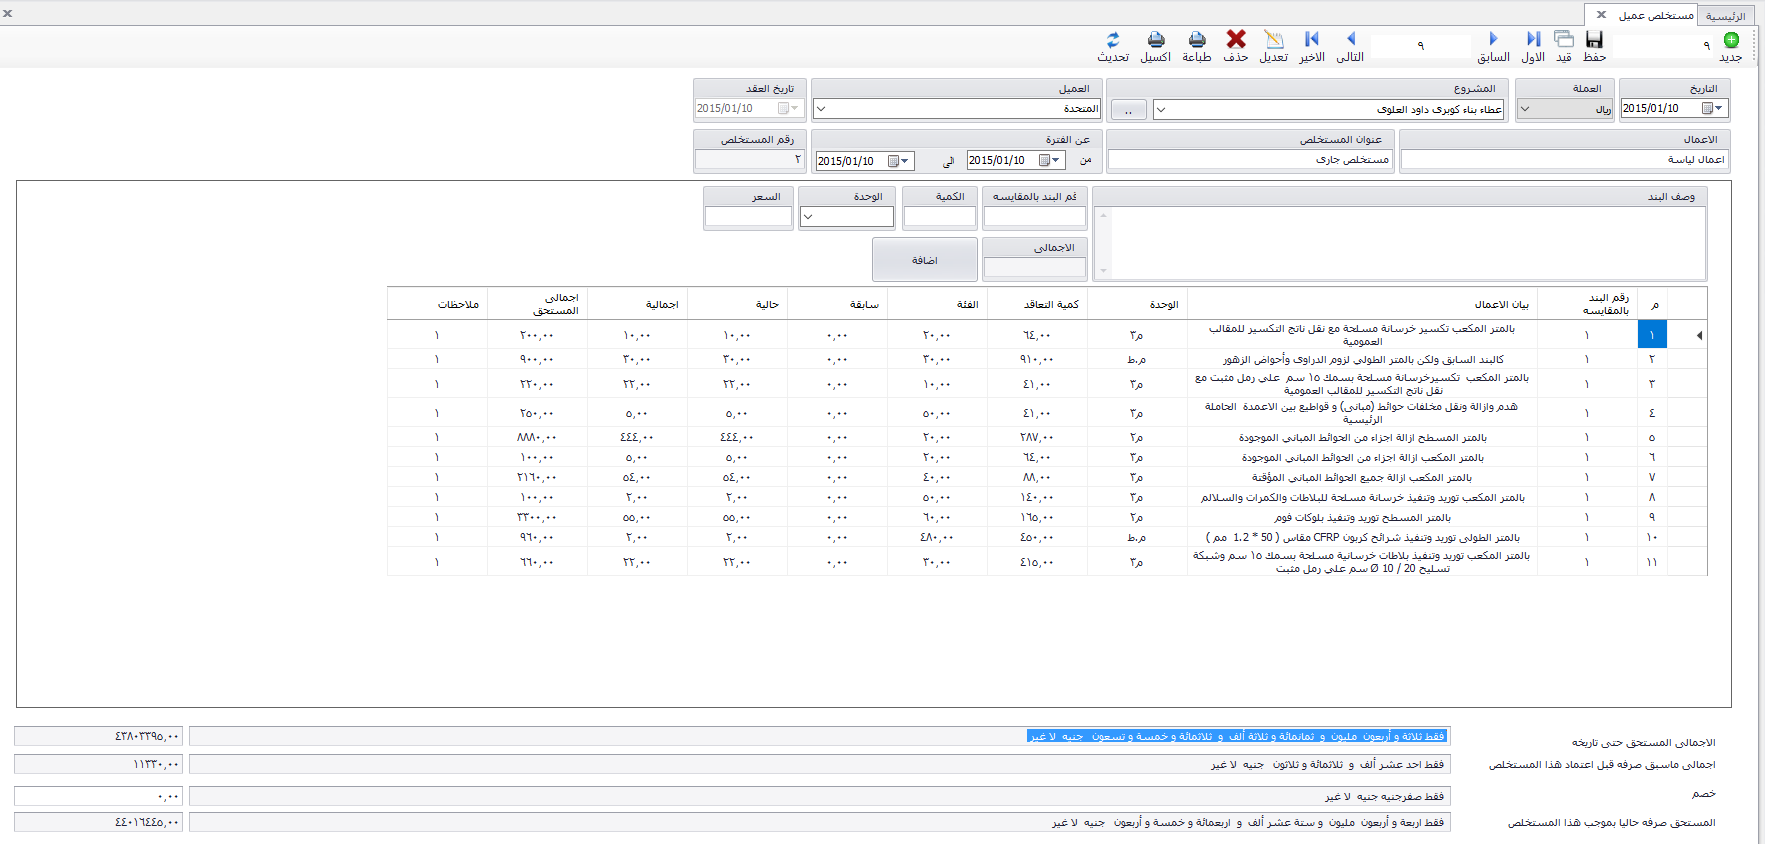Navigate to the previous record (السابق)
This screenshot has height=844, width=1765.
point(1493,41)
